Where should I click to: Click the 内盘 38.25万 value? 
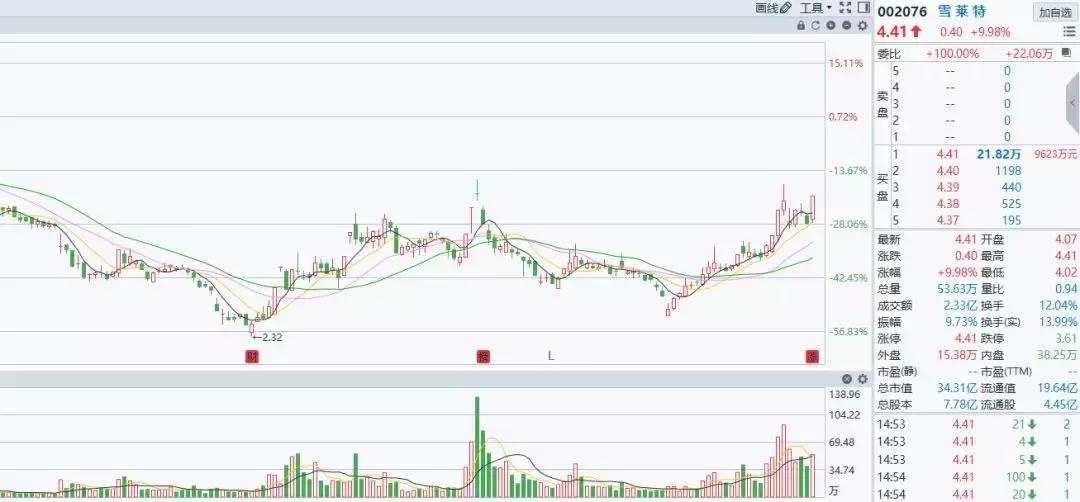pos(1057,355)
